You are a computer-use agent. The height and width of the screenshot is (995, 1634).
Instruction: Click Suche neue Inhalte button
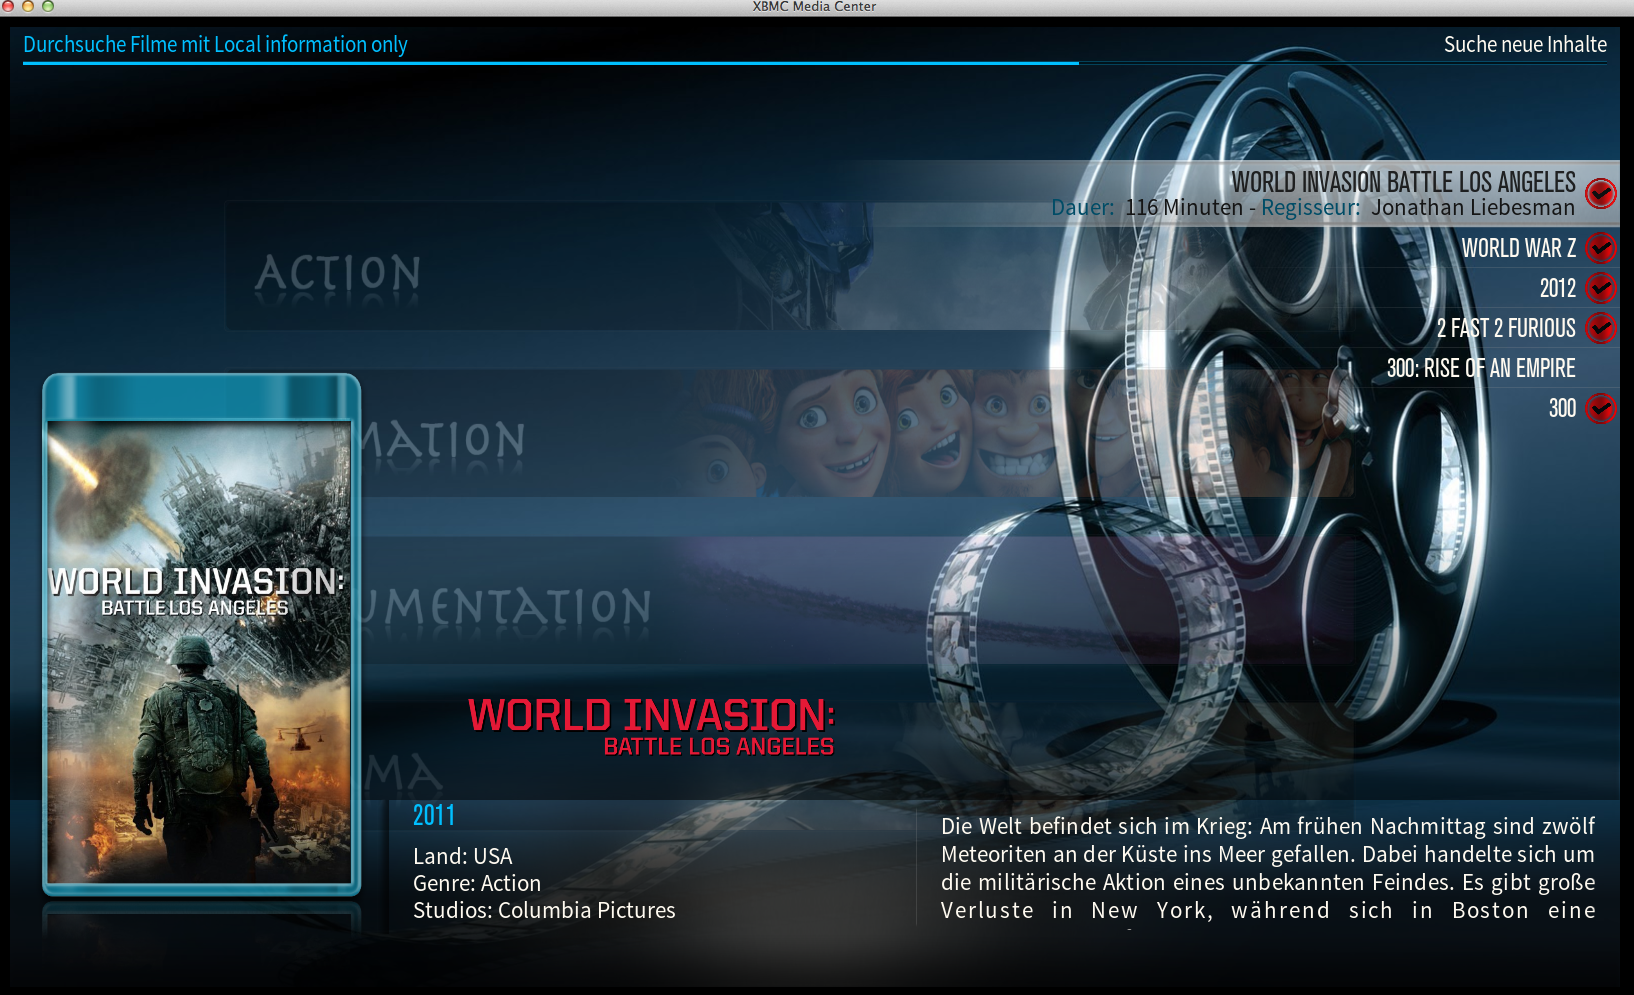1525,44
